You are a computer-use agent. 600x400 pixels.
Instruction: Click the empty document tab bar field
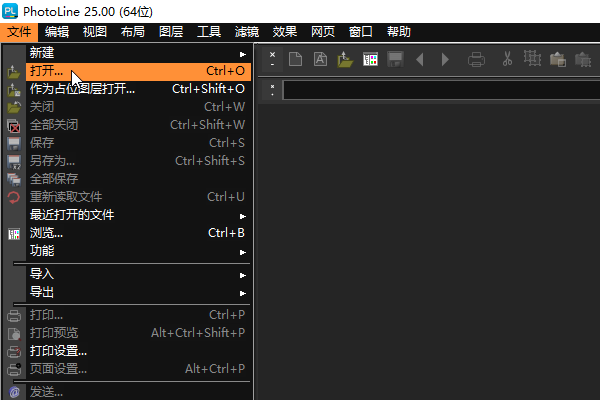click(440, 90)
